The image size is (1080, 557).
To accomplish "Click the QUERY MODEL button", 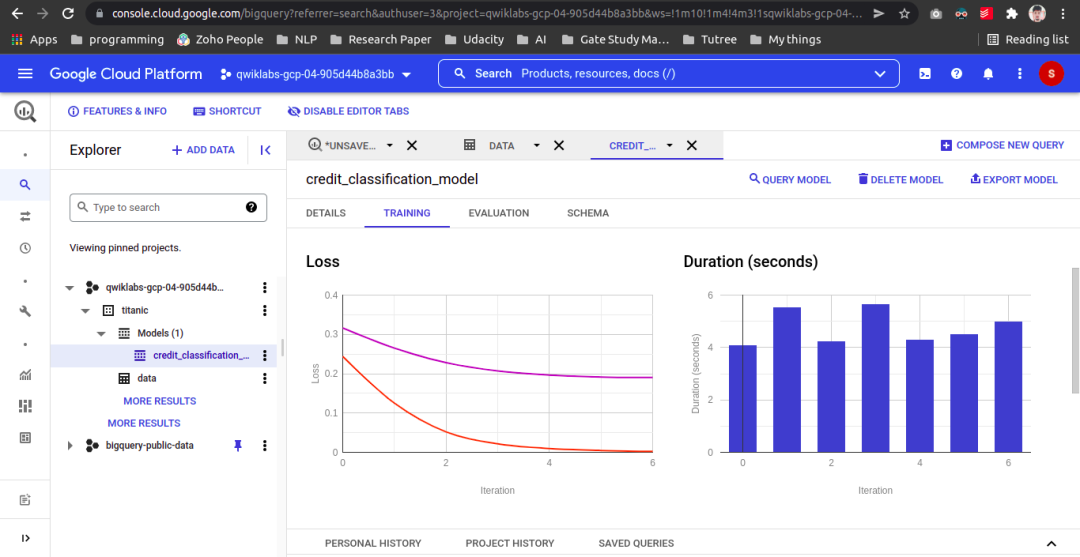I will point(790,180).
